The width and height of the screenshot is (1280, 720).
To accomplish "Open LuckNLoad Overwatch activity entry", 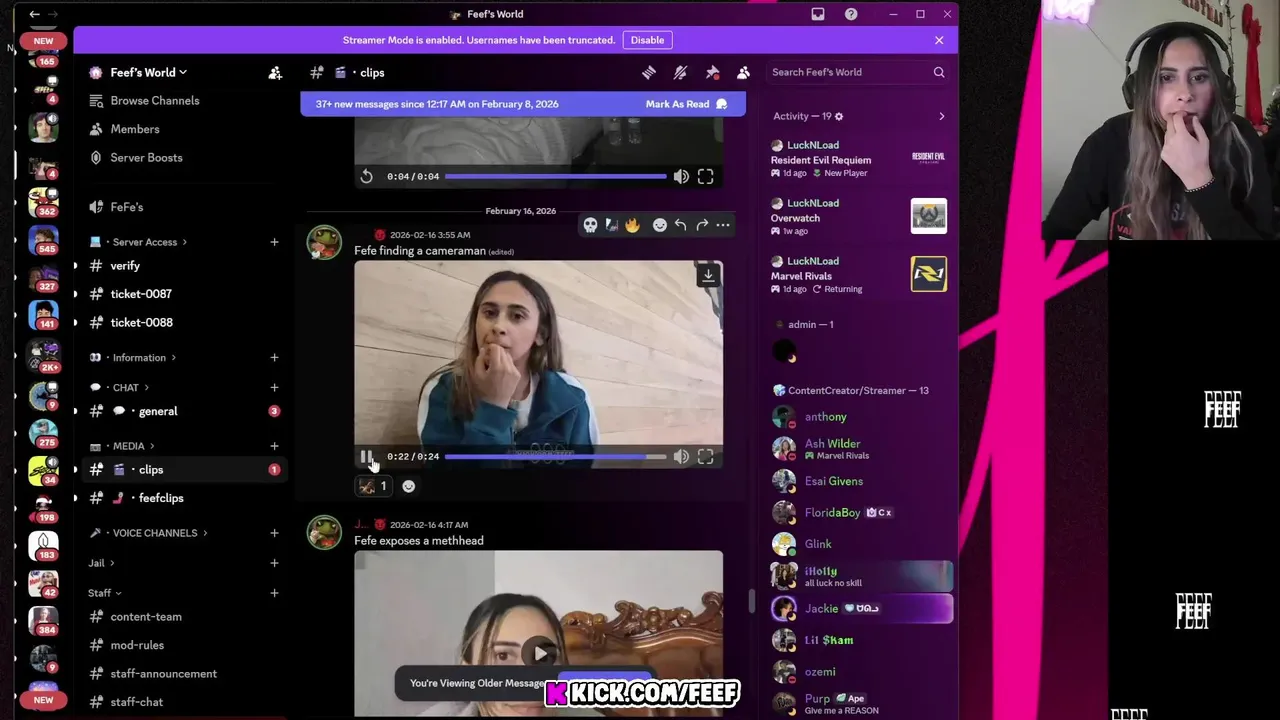I will [859, 217].
